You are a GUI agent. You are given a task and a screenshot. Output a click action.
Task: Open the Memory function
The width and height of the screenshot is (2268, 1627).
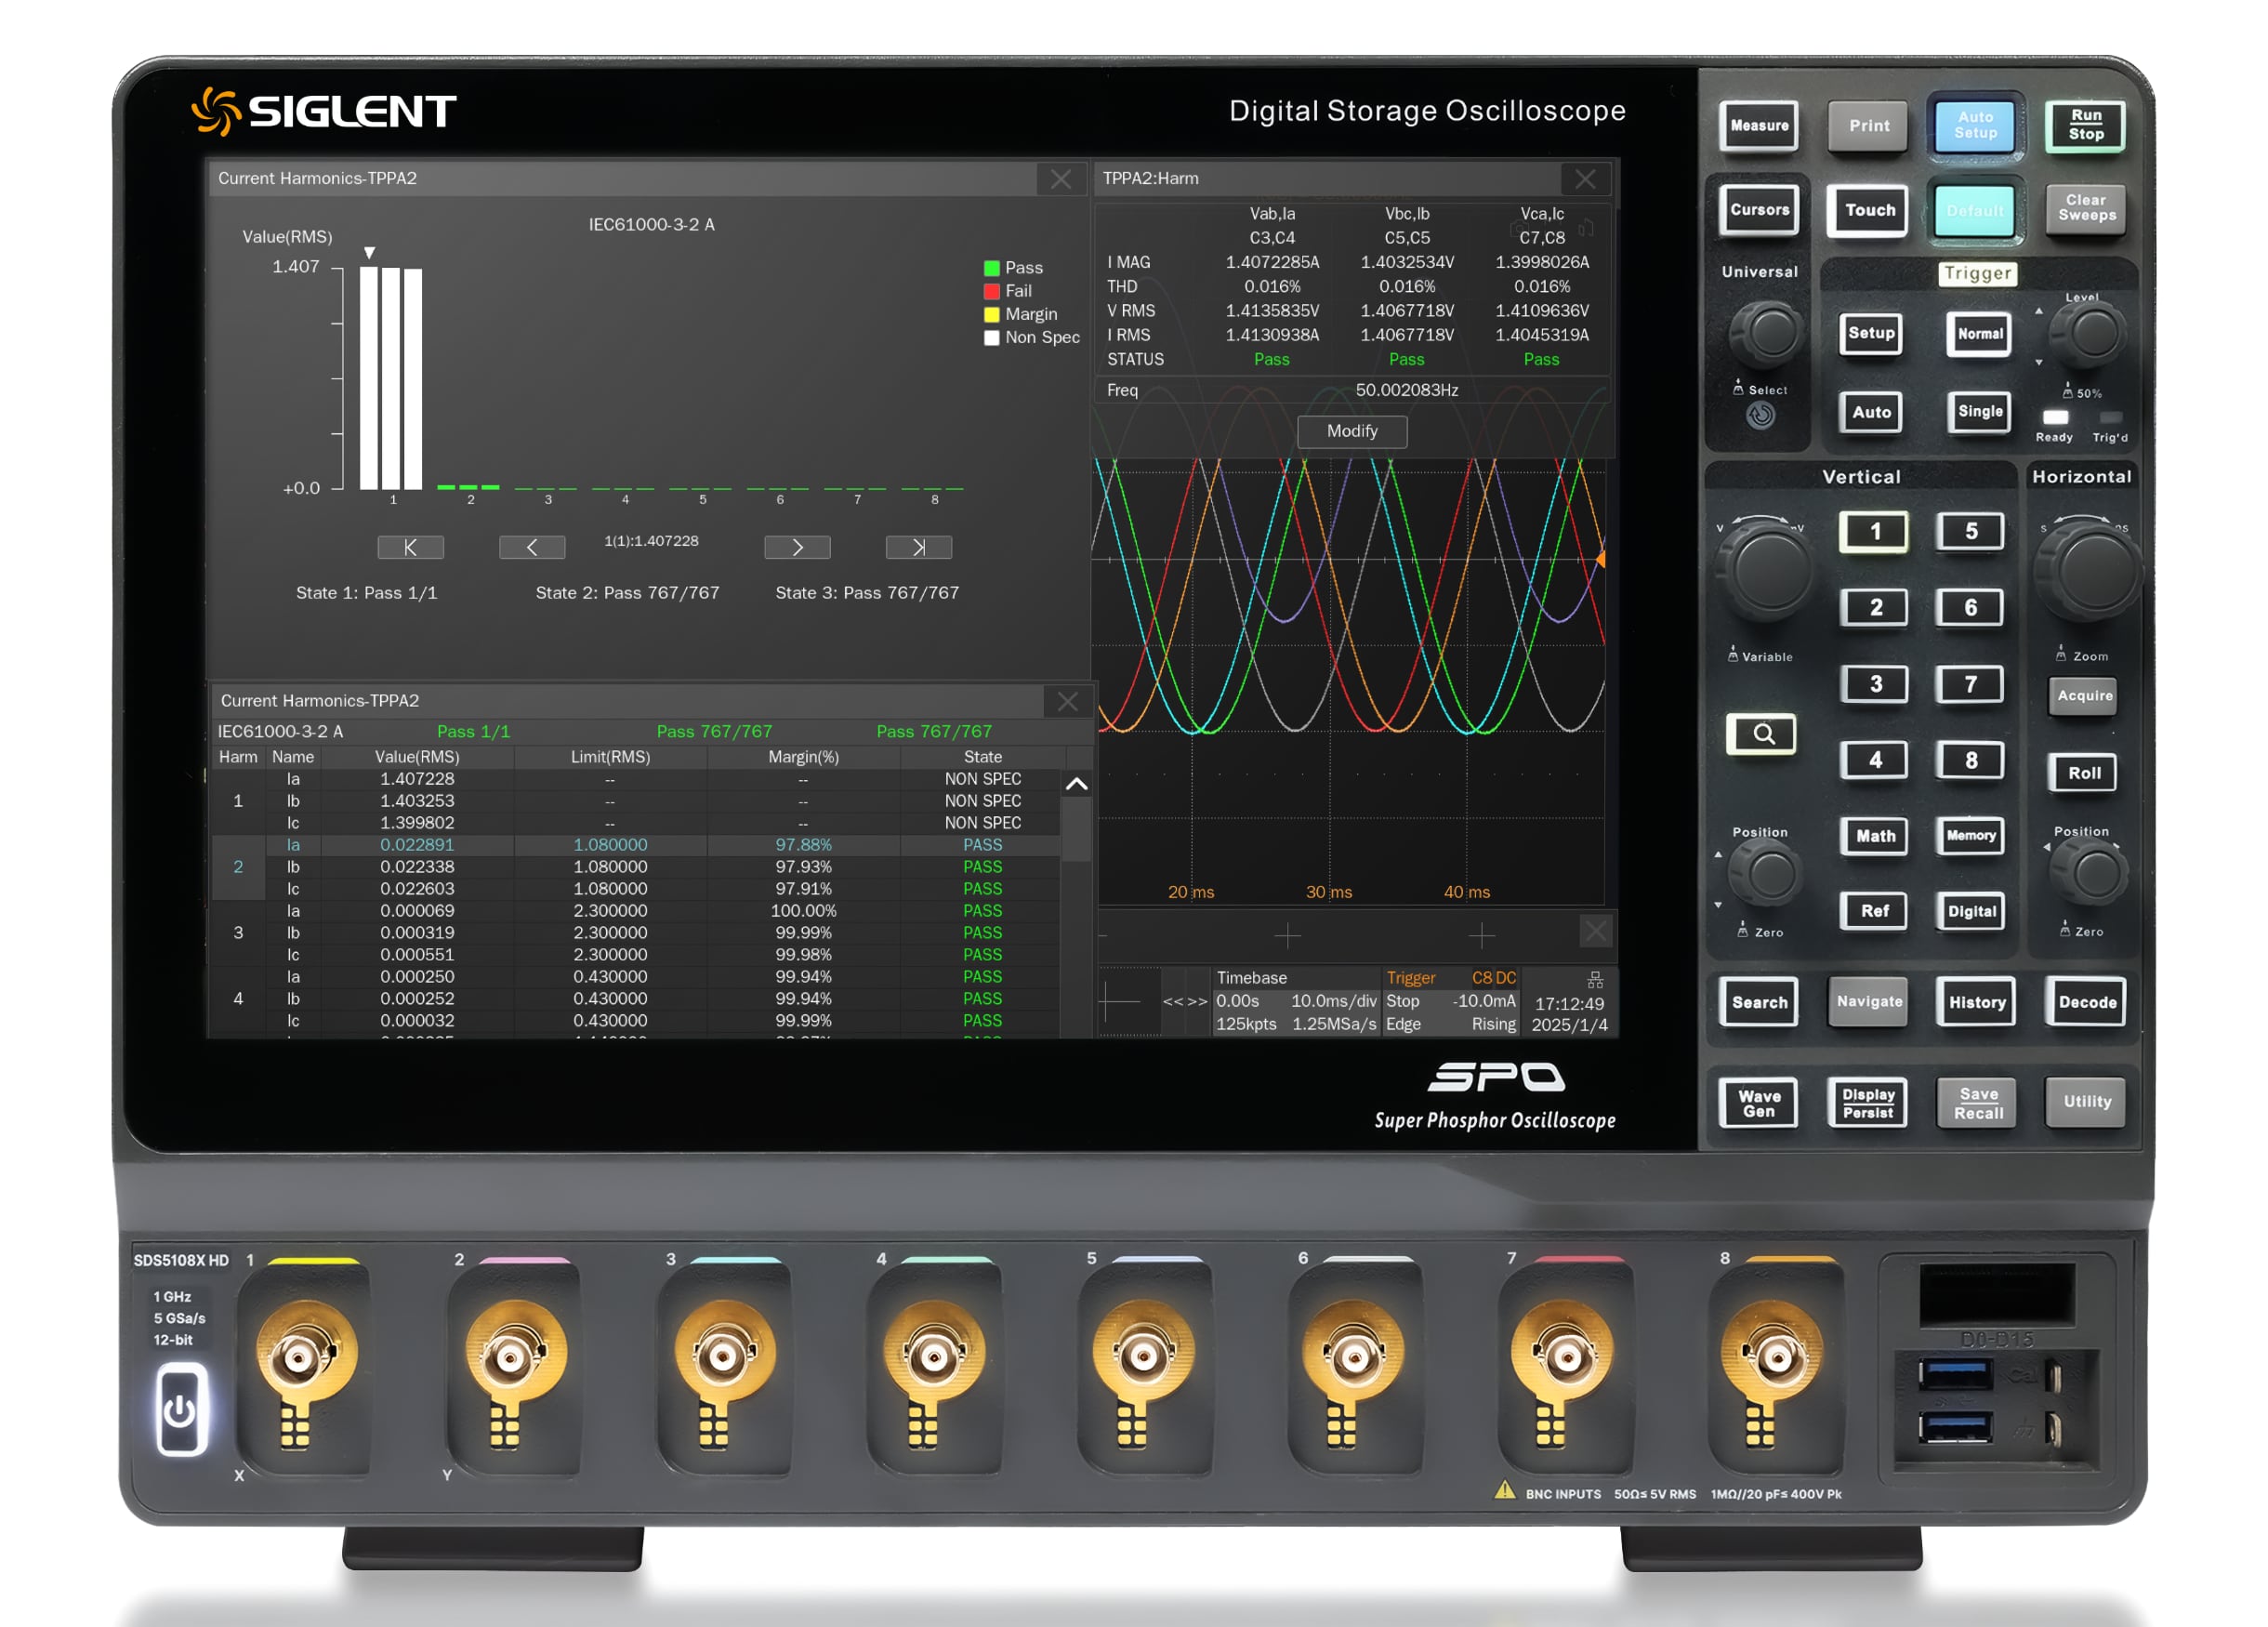[x=1970, y=836]
